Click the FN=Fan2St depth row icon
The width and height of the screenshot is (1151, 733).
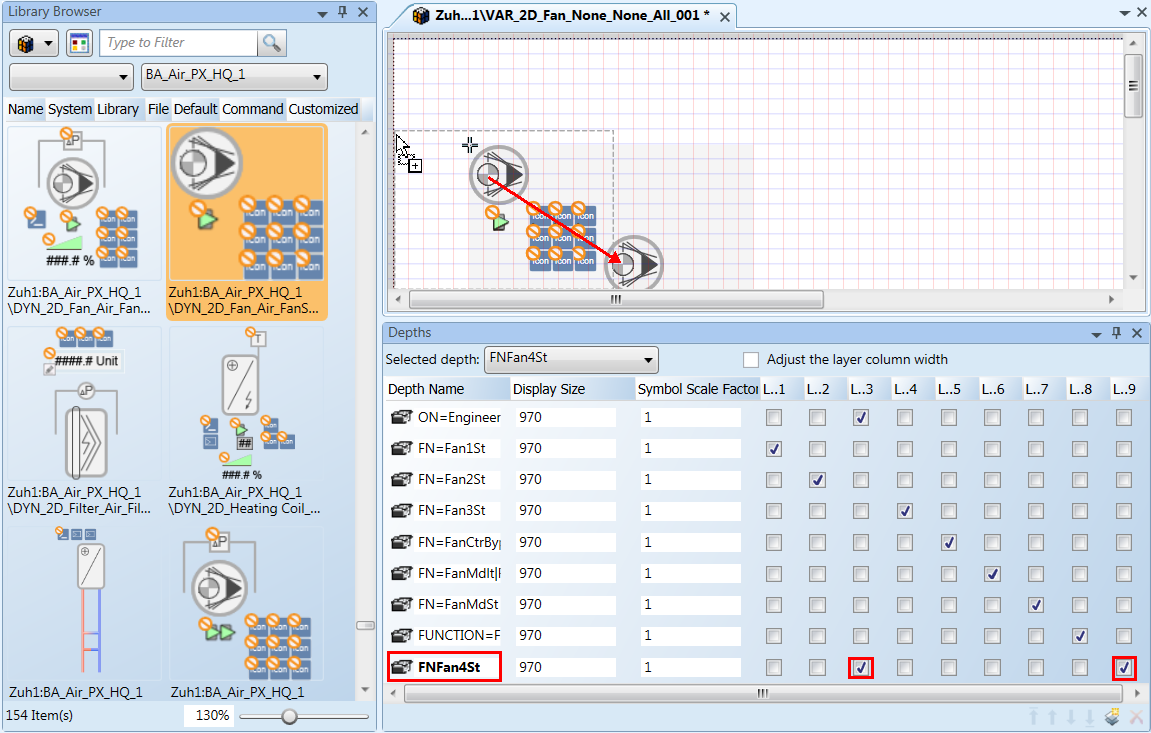pyautogui.click(x=401, y=480)
